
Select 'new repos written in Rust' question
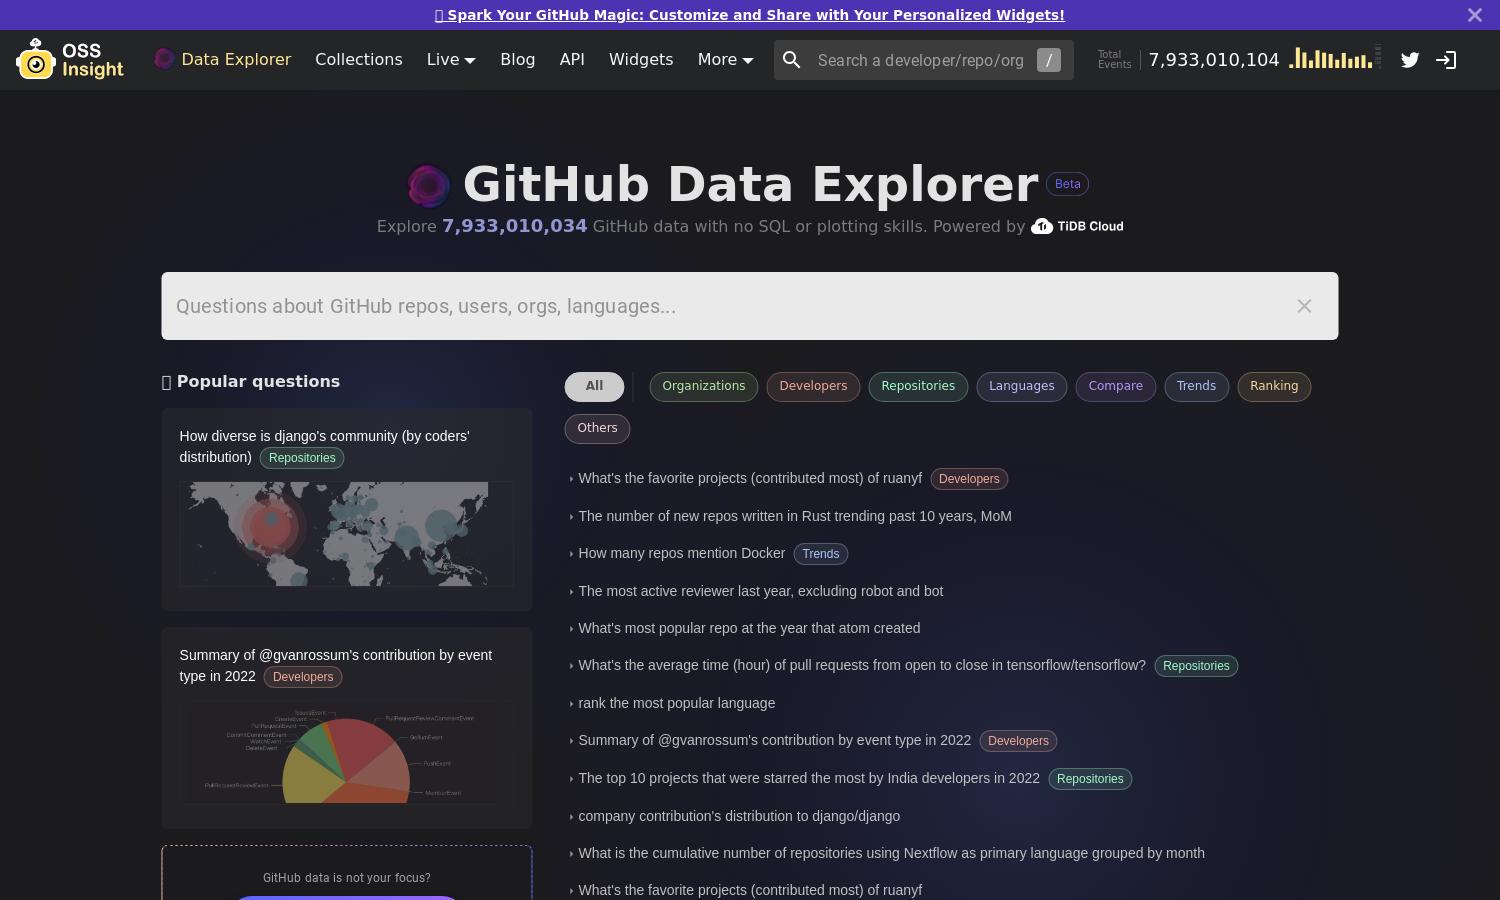click(x=795, y=516)
